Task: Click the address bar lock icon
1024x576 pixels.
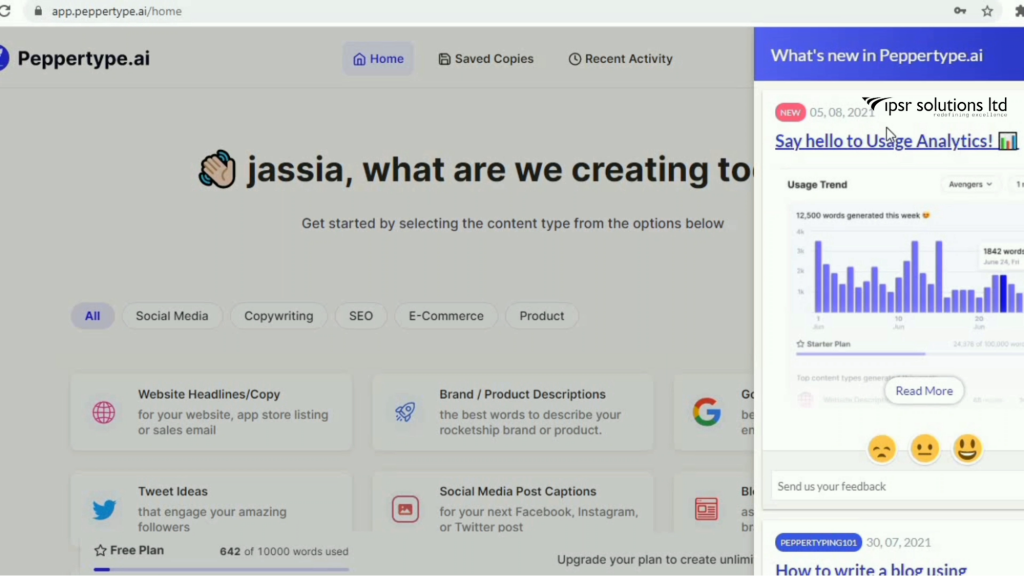Action: [x=38, y=11]
